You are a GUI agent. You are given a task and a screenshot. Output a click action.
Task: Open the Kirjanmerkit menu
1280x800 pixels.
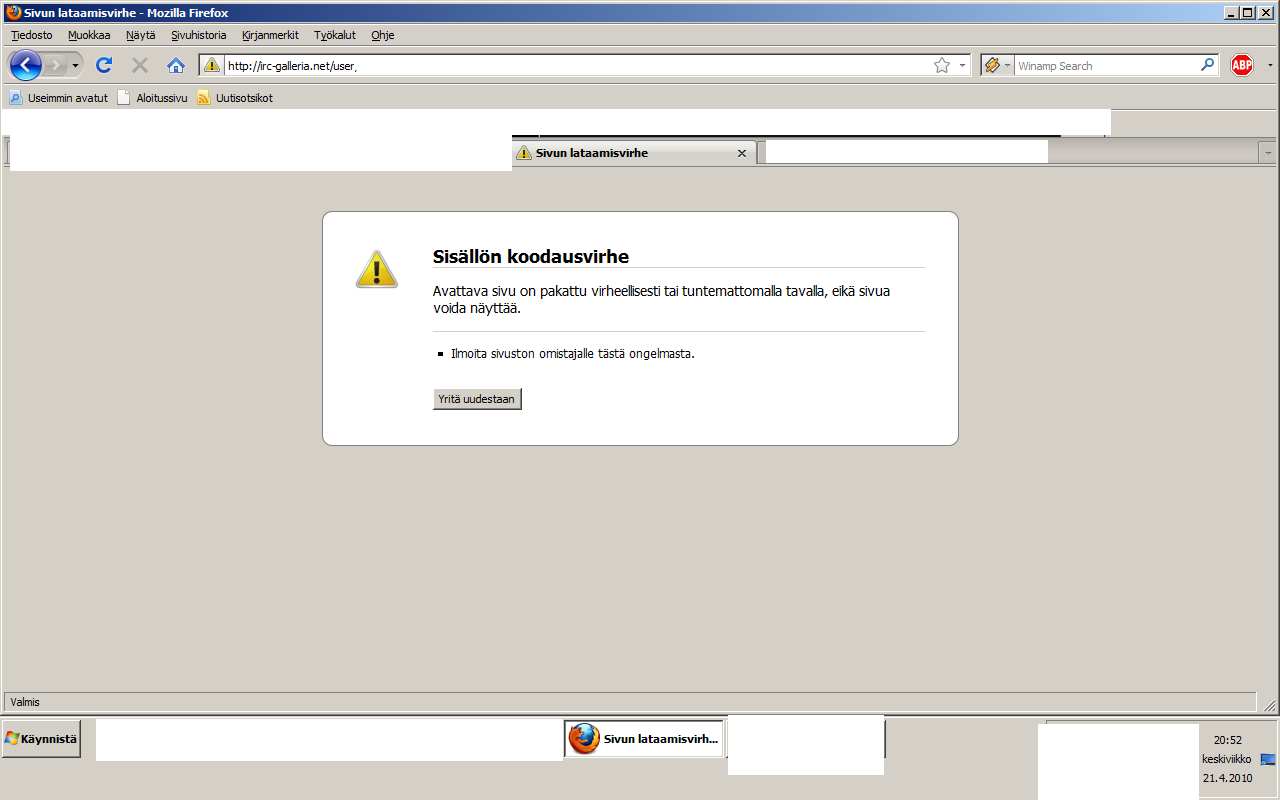(270, 35)
